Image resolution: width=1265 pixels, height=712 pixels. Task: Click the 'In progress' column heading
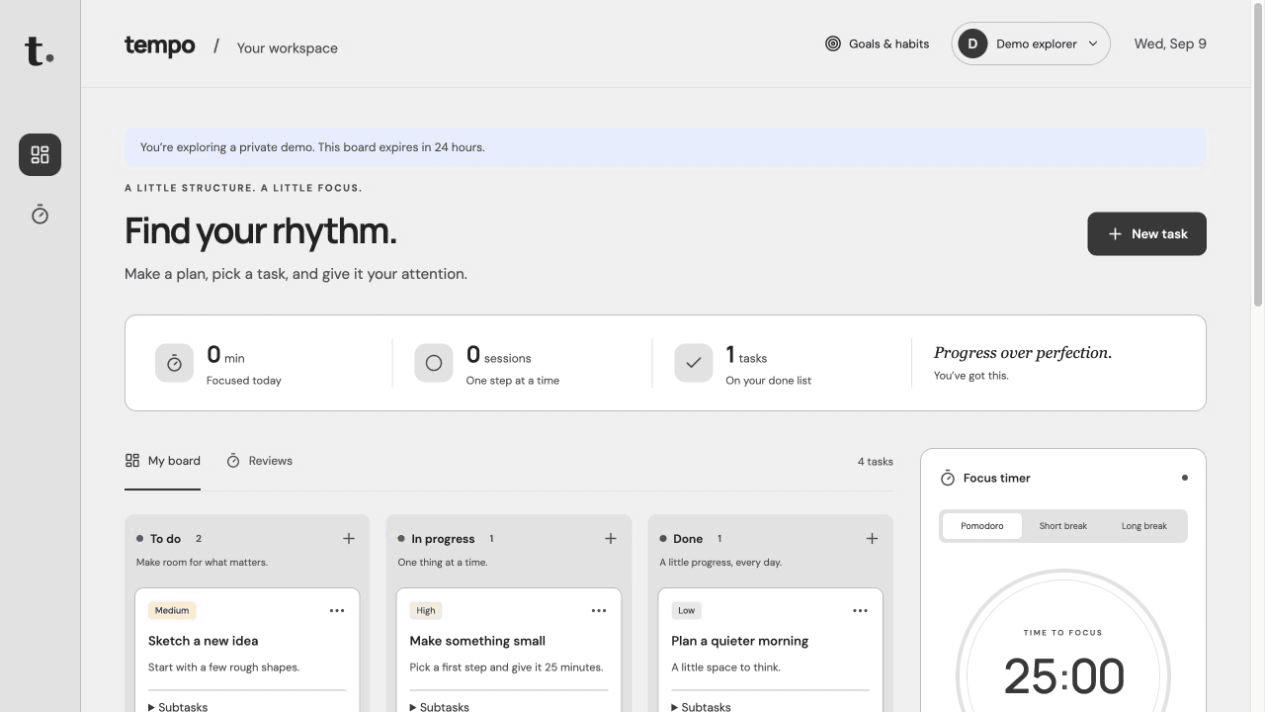[443, 539]
